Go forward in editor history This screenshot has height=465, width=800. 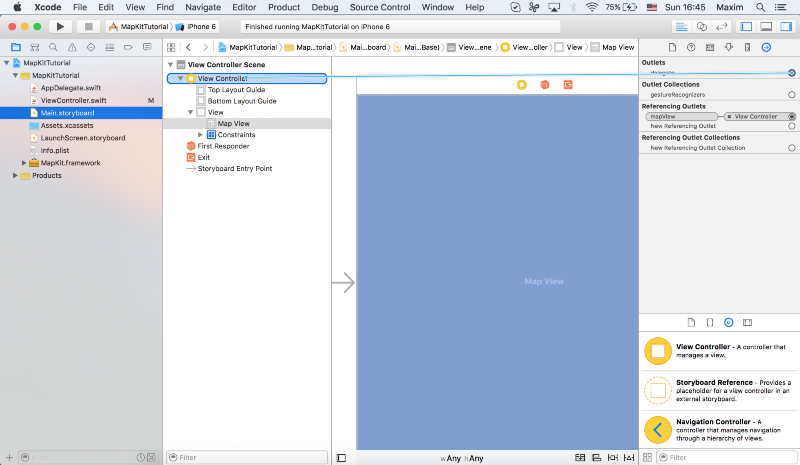click(x=205, y=47)
